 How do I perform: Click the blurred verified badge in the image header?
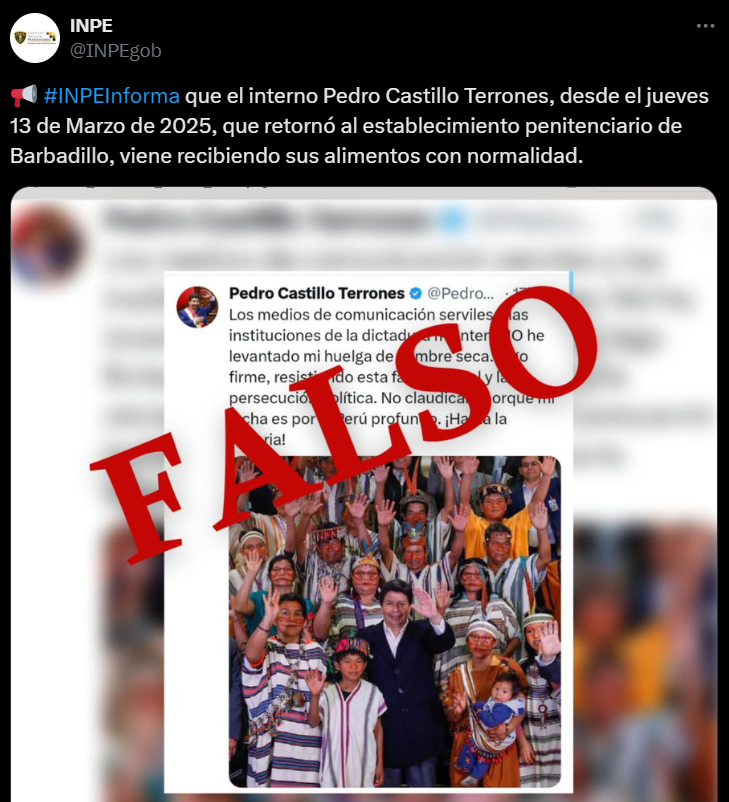(x=452, y=220)
